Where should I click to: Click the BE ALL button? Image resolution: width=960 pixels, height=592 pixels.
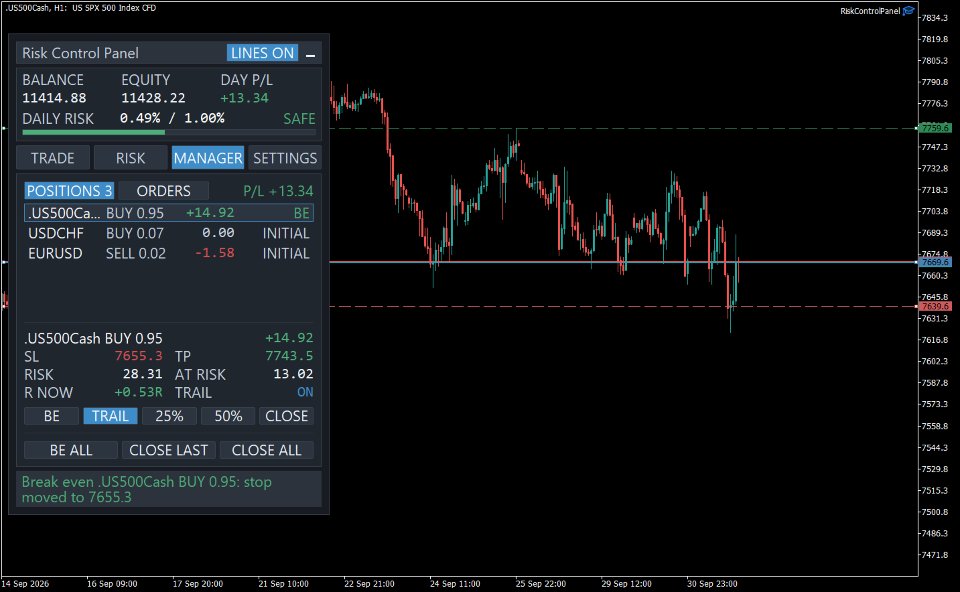tap(71, 450)
